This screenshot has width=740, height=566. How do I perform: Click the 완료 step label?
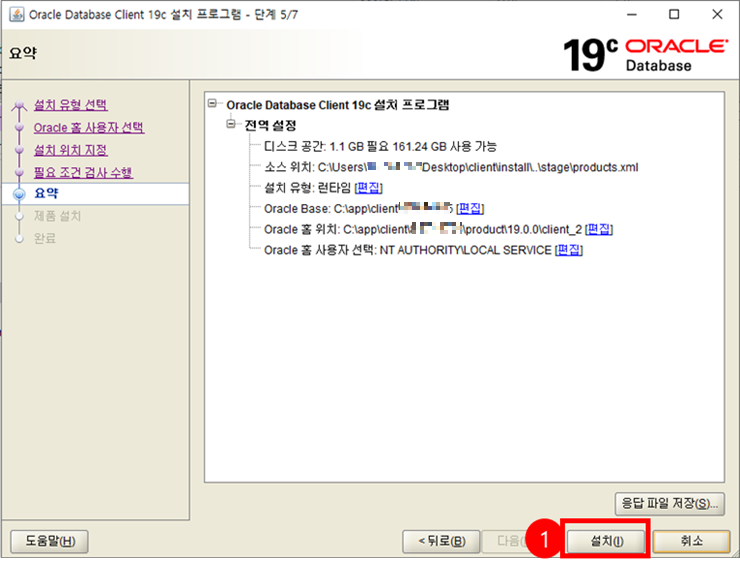[45, 238]
